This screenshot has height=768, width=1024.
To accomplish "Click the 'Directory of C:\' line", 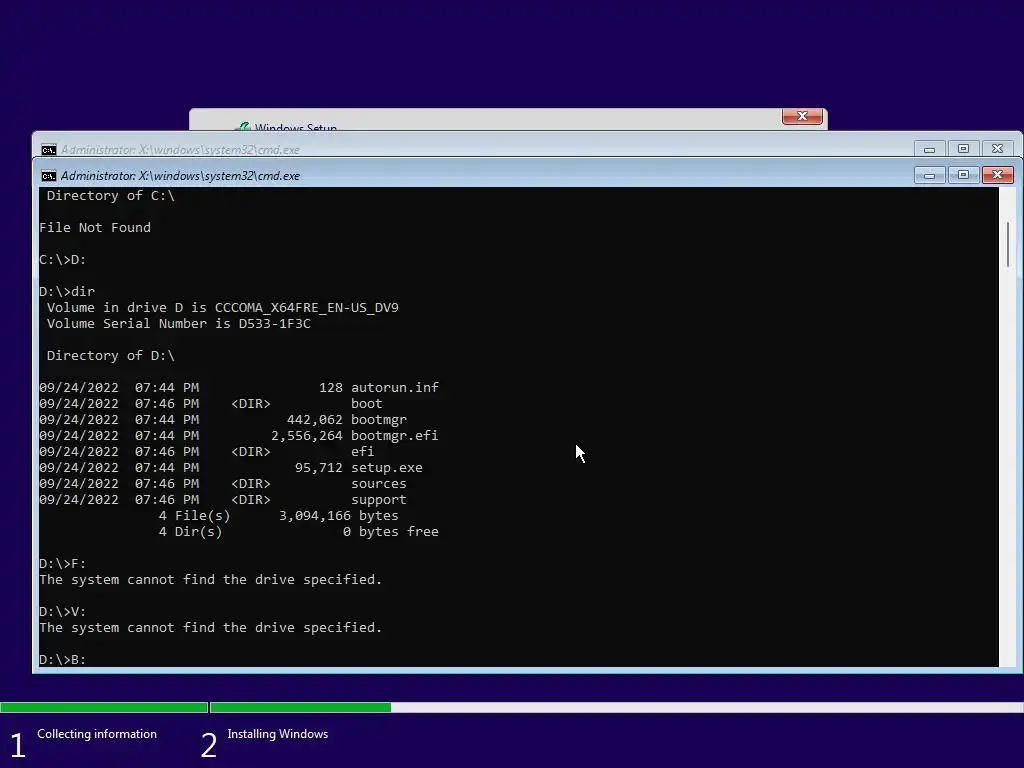I will point(110,196).
